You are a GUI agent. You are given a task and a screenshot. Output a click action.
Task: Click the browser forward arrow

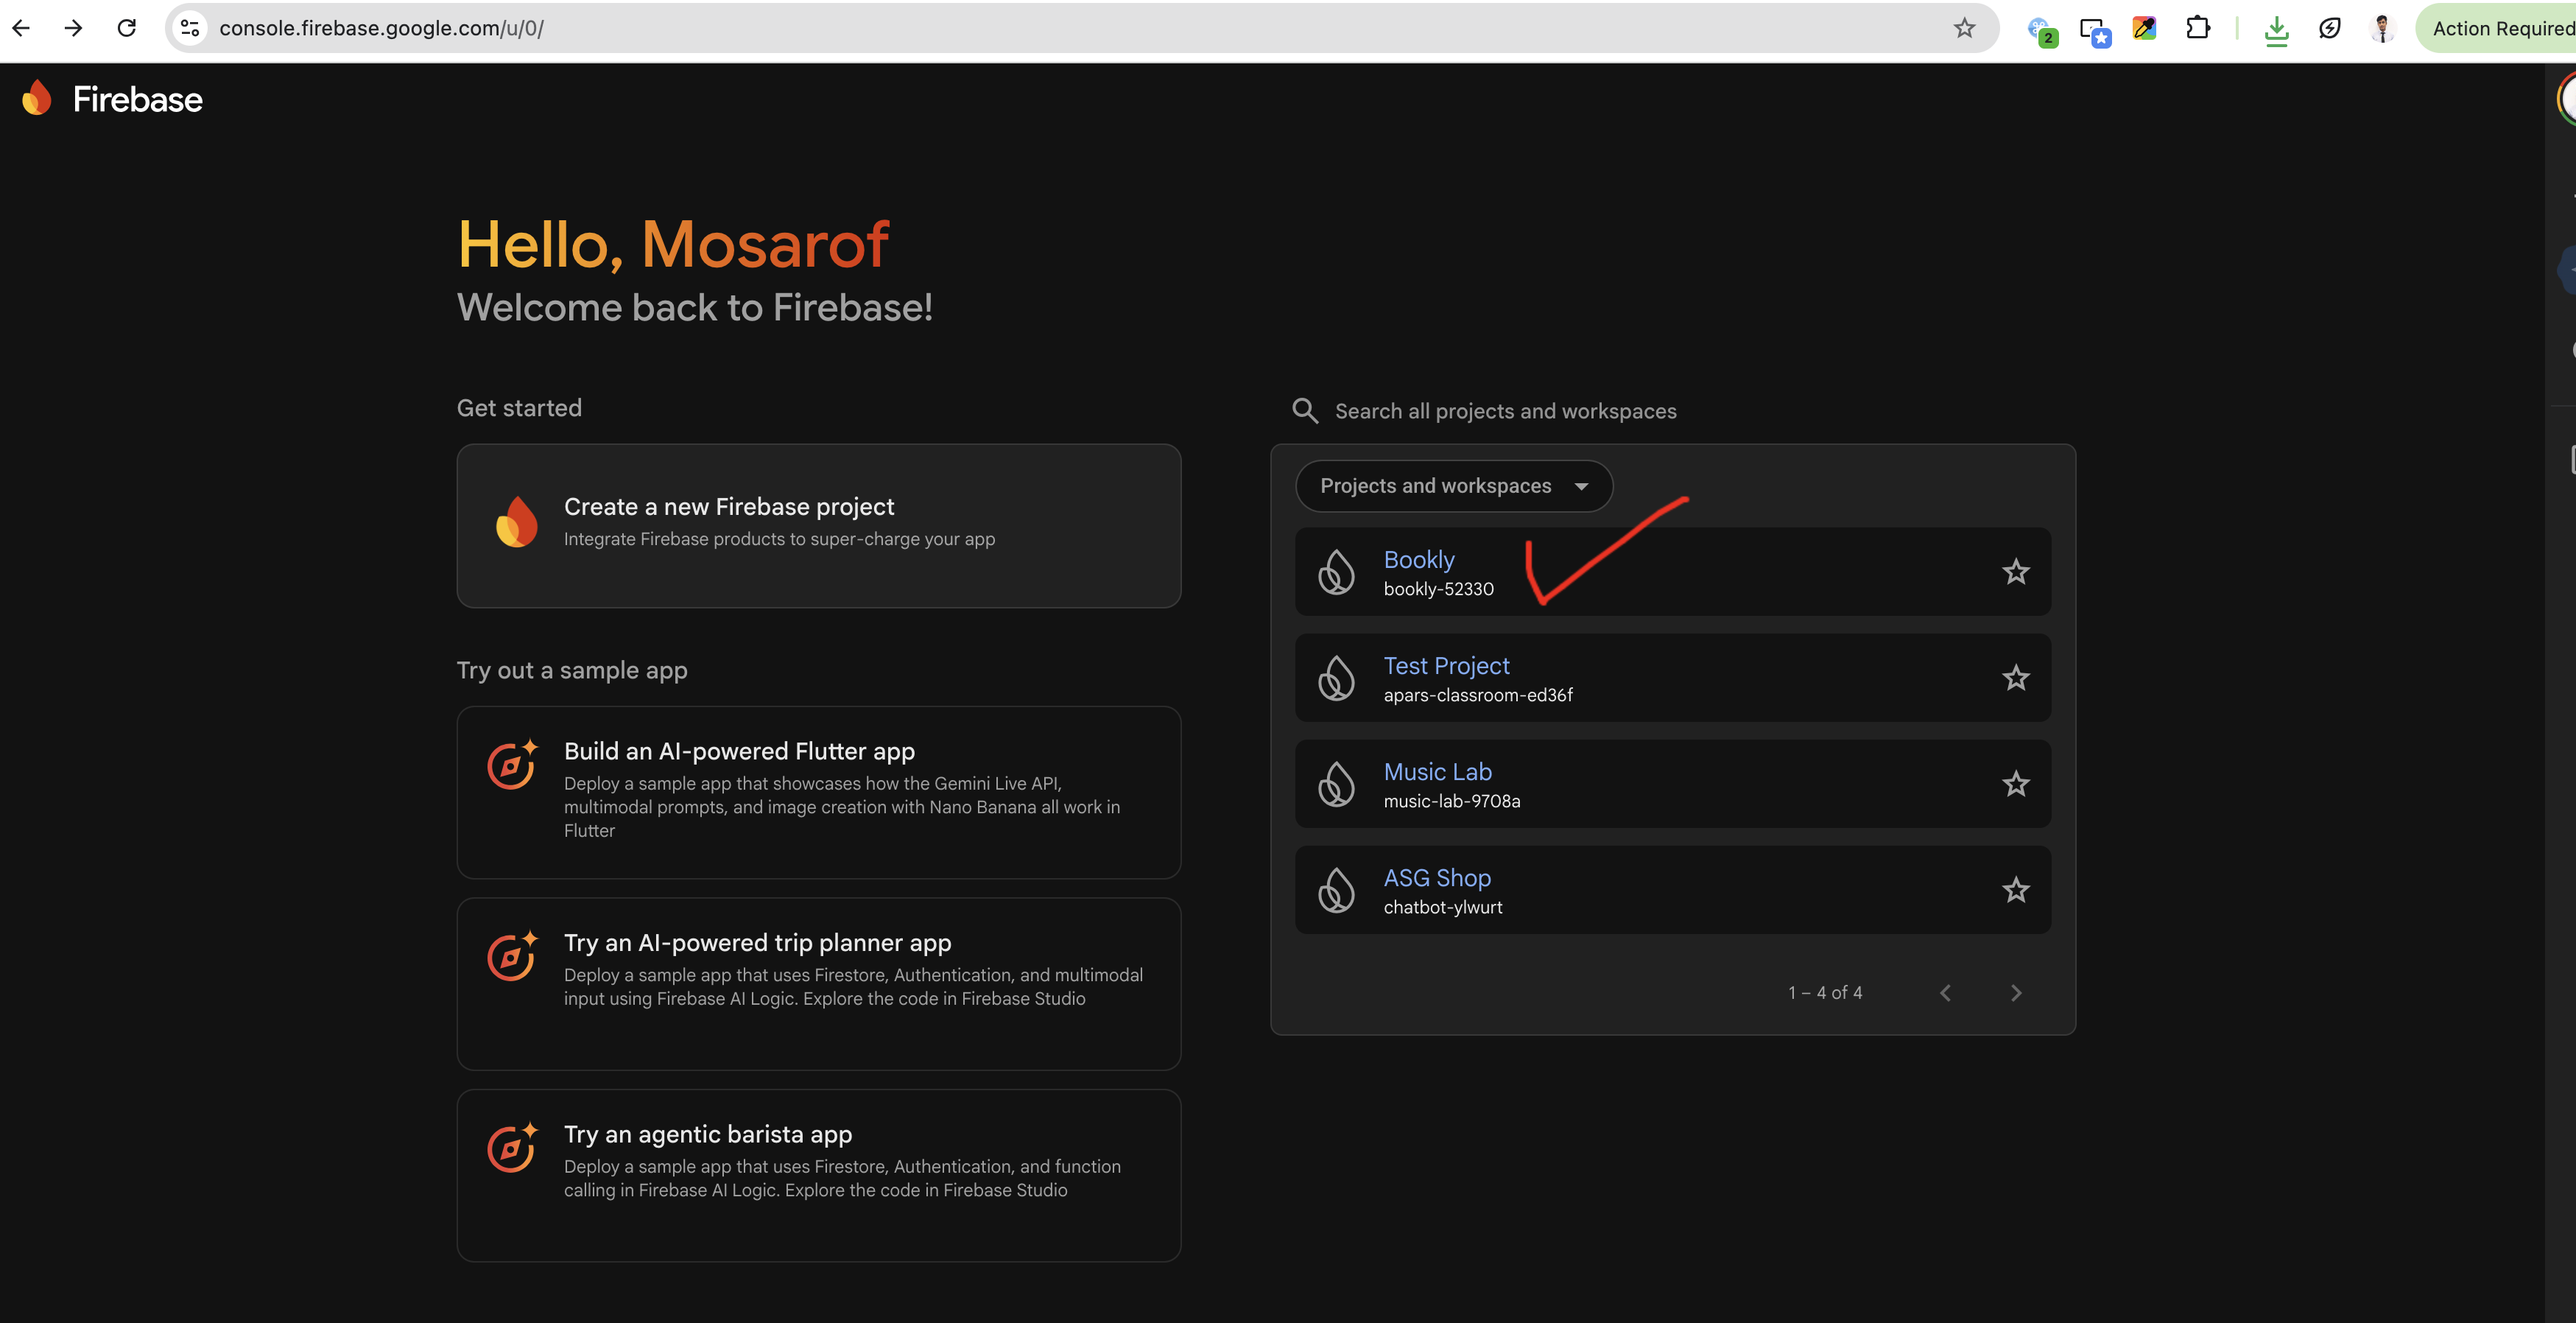point(73,28)
